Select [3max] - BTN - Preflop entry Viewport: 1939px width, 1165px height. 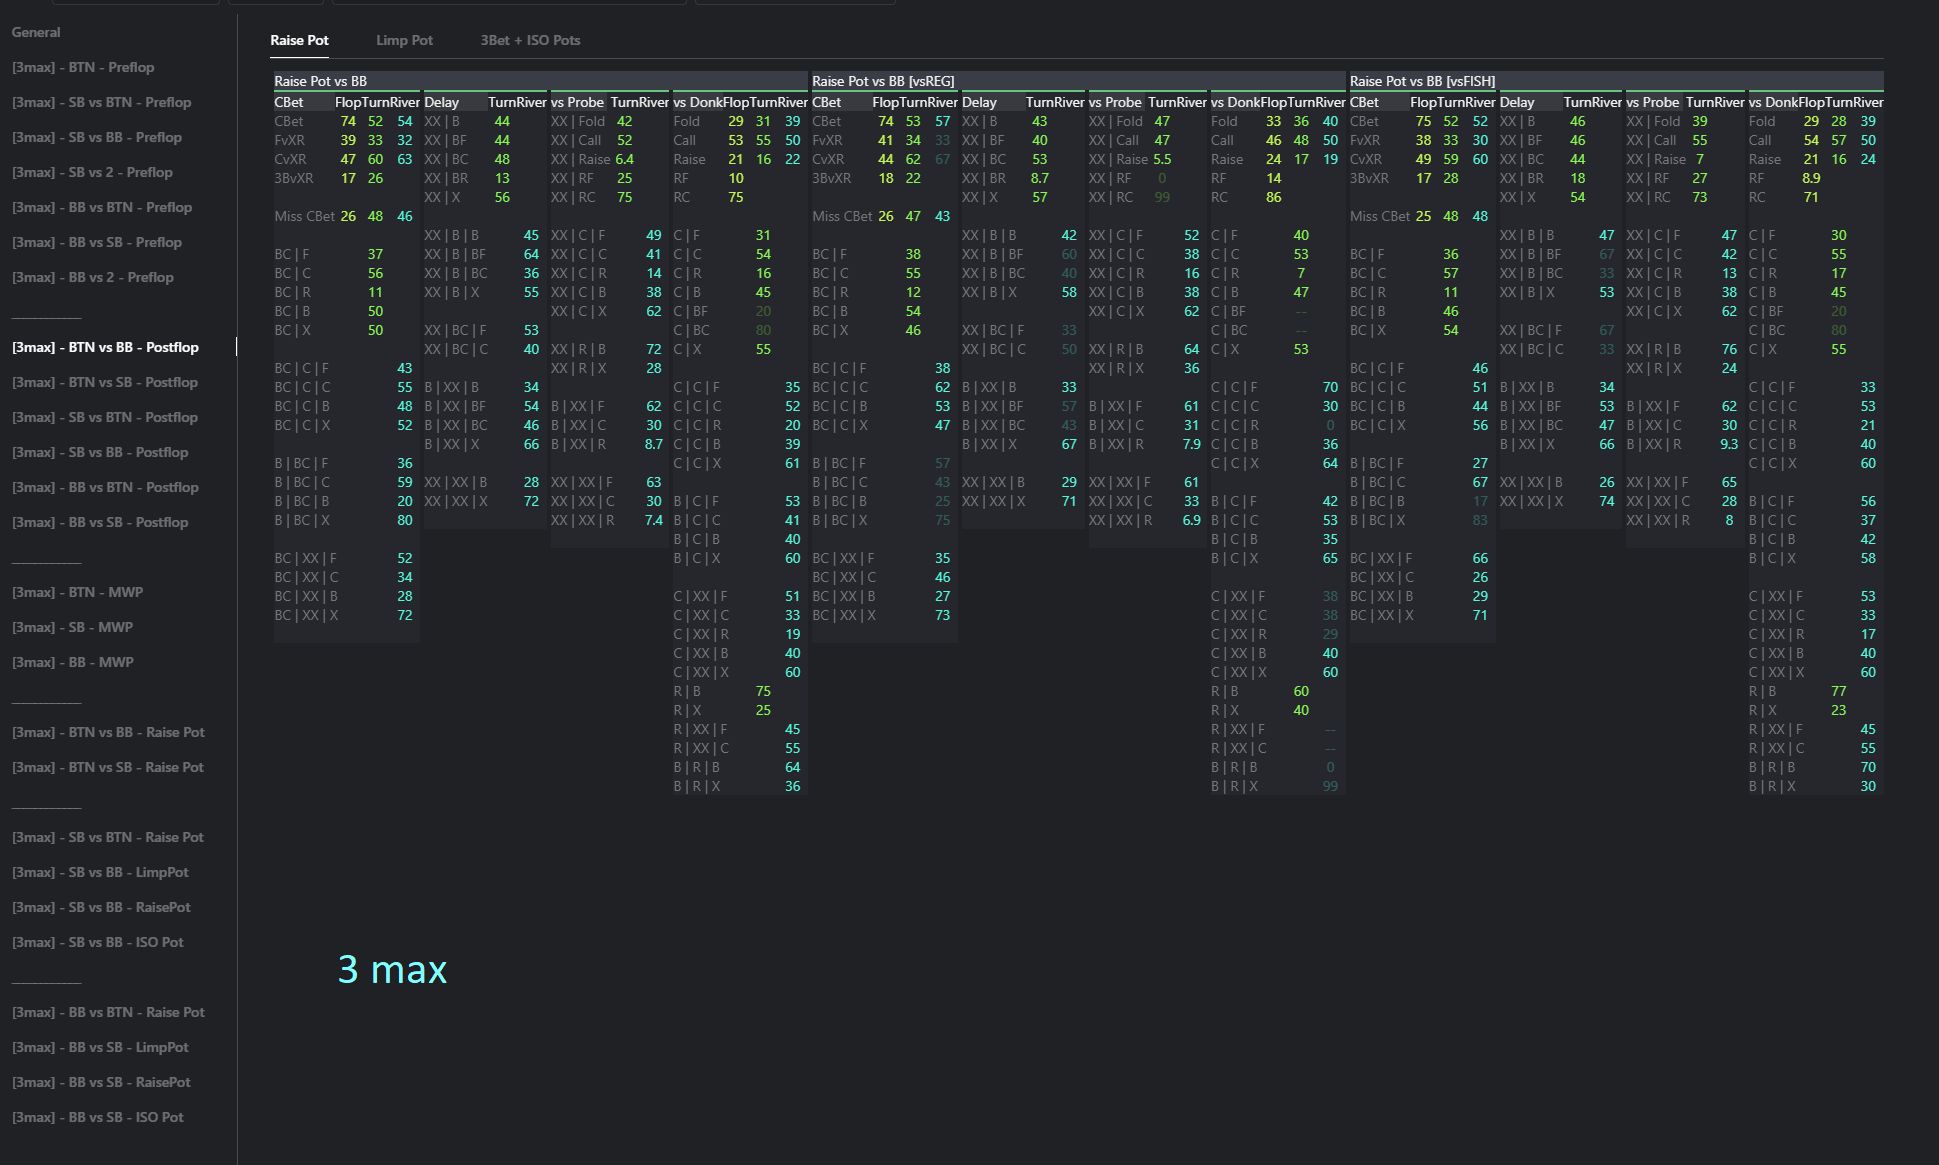pyautogui.click(x=83, y=67)
